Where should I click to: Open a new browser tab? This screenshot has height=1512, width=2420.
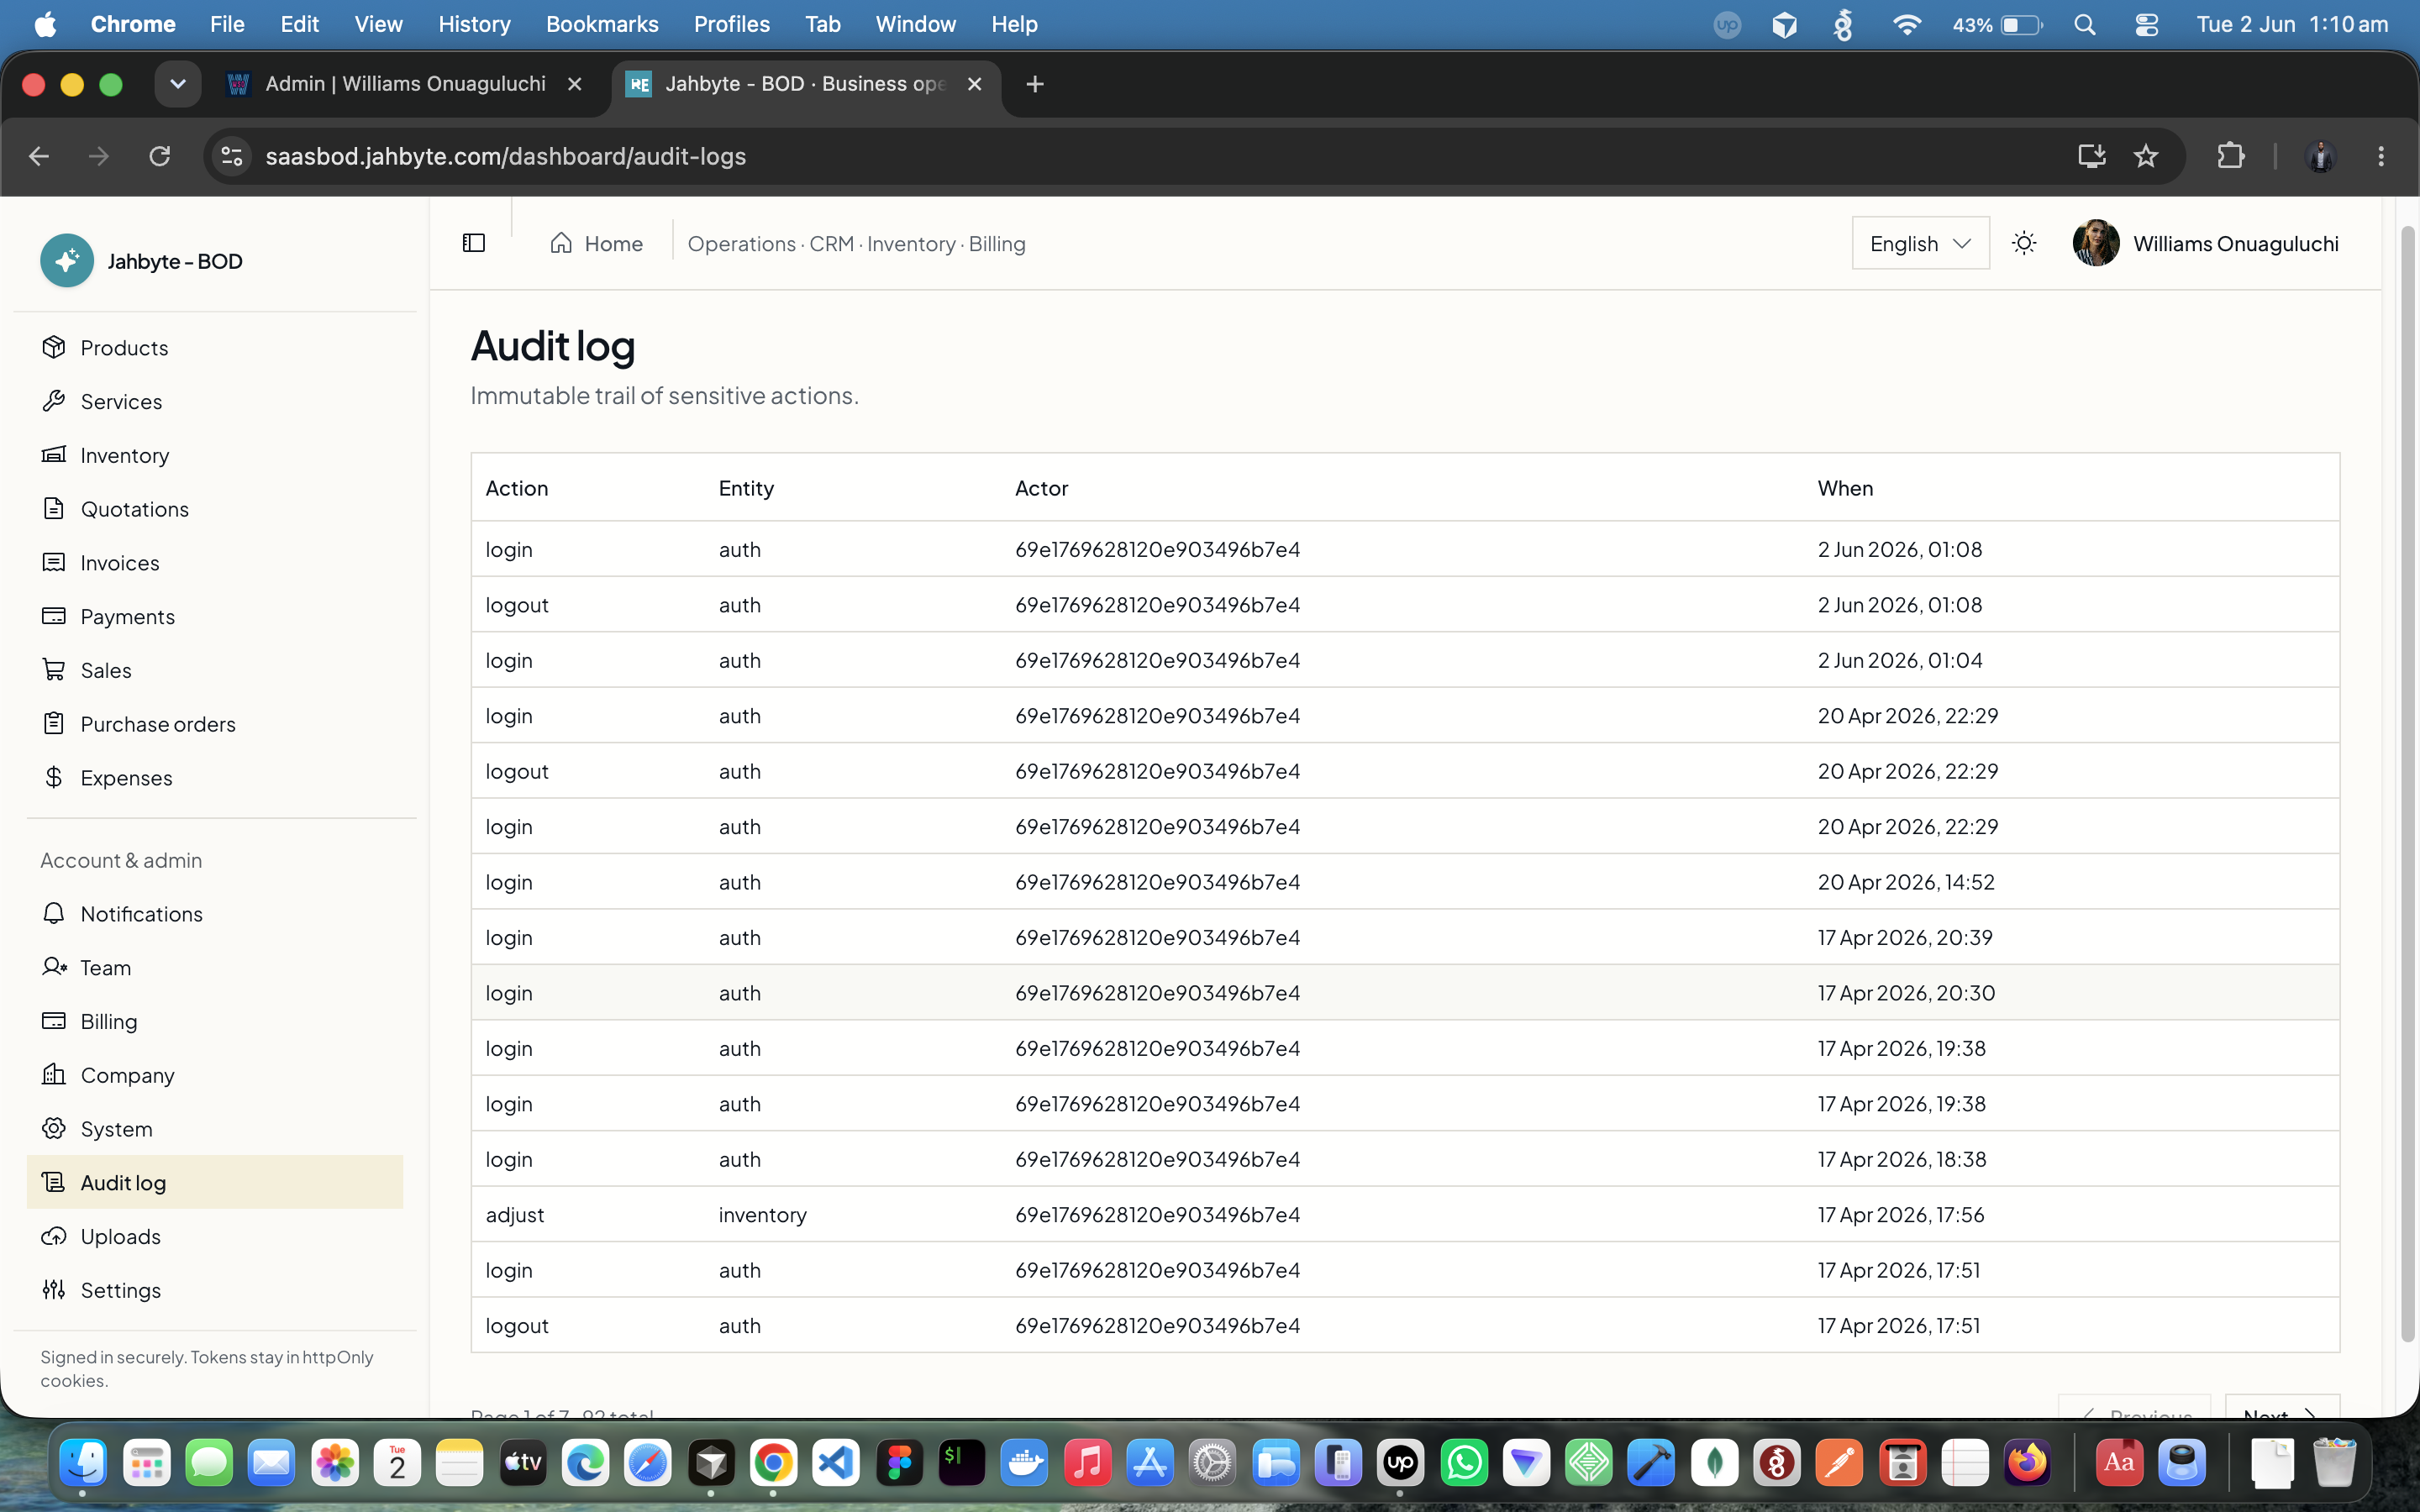tap(1035, 84)
